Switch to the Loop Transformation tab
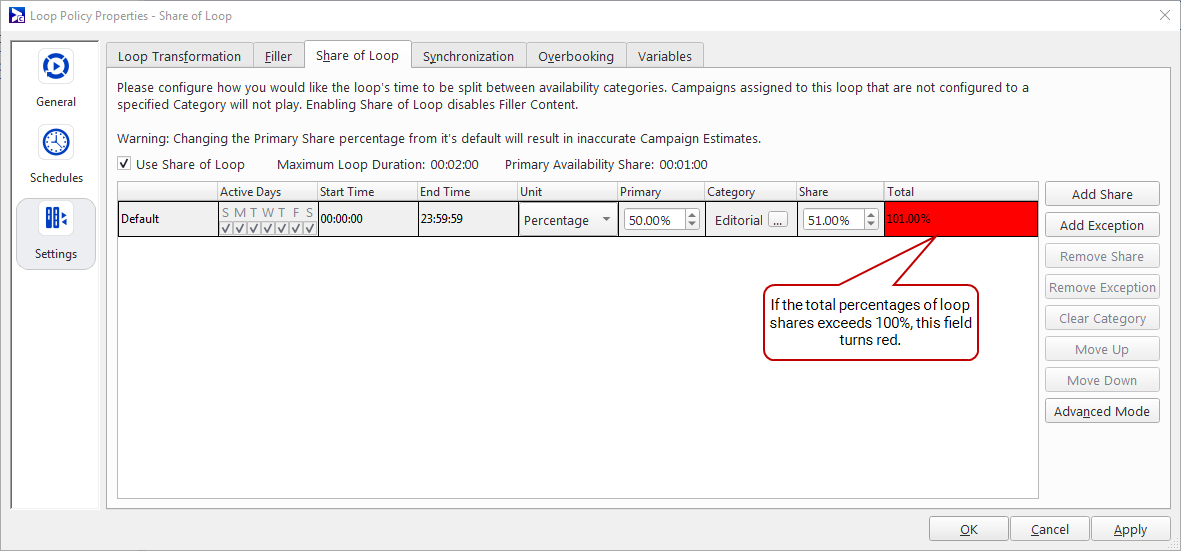 (179, 56)
